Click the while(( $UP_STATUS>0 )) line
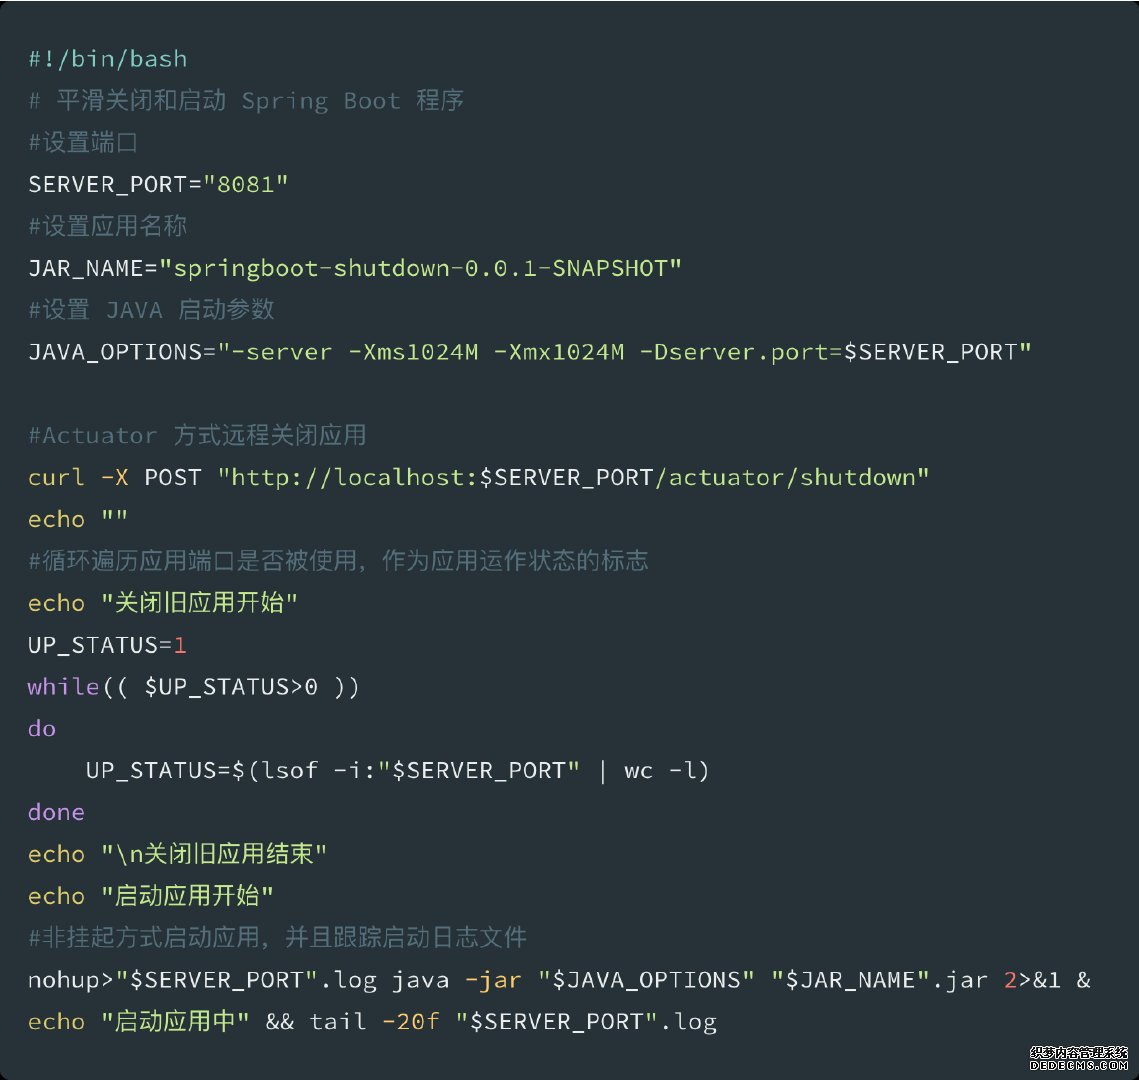The image size is (1139, 1080). [193, 687]
